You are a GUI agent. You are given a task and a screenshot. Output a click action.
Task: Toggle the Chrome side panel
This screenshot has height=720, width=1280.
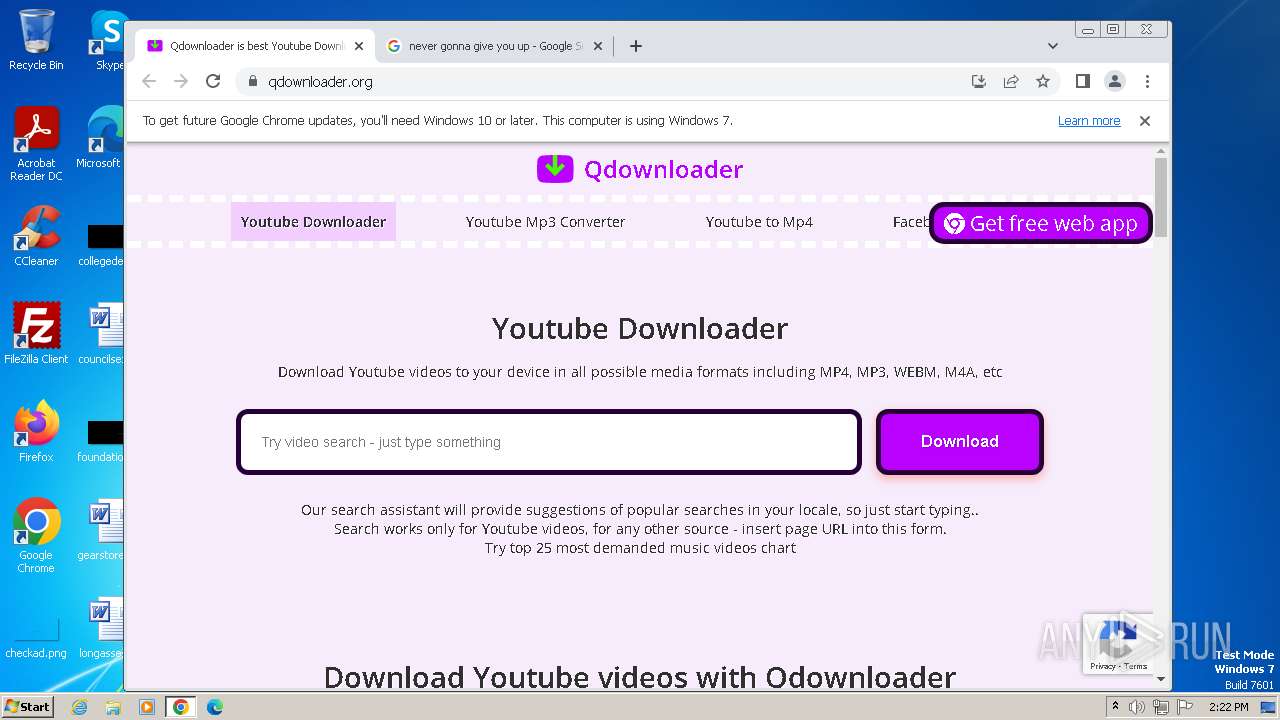1082,81
